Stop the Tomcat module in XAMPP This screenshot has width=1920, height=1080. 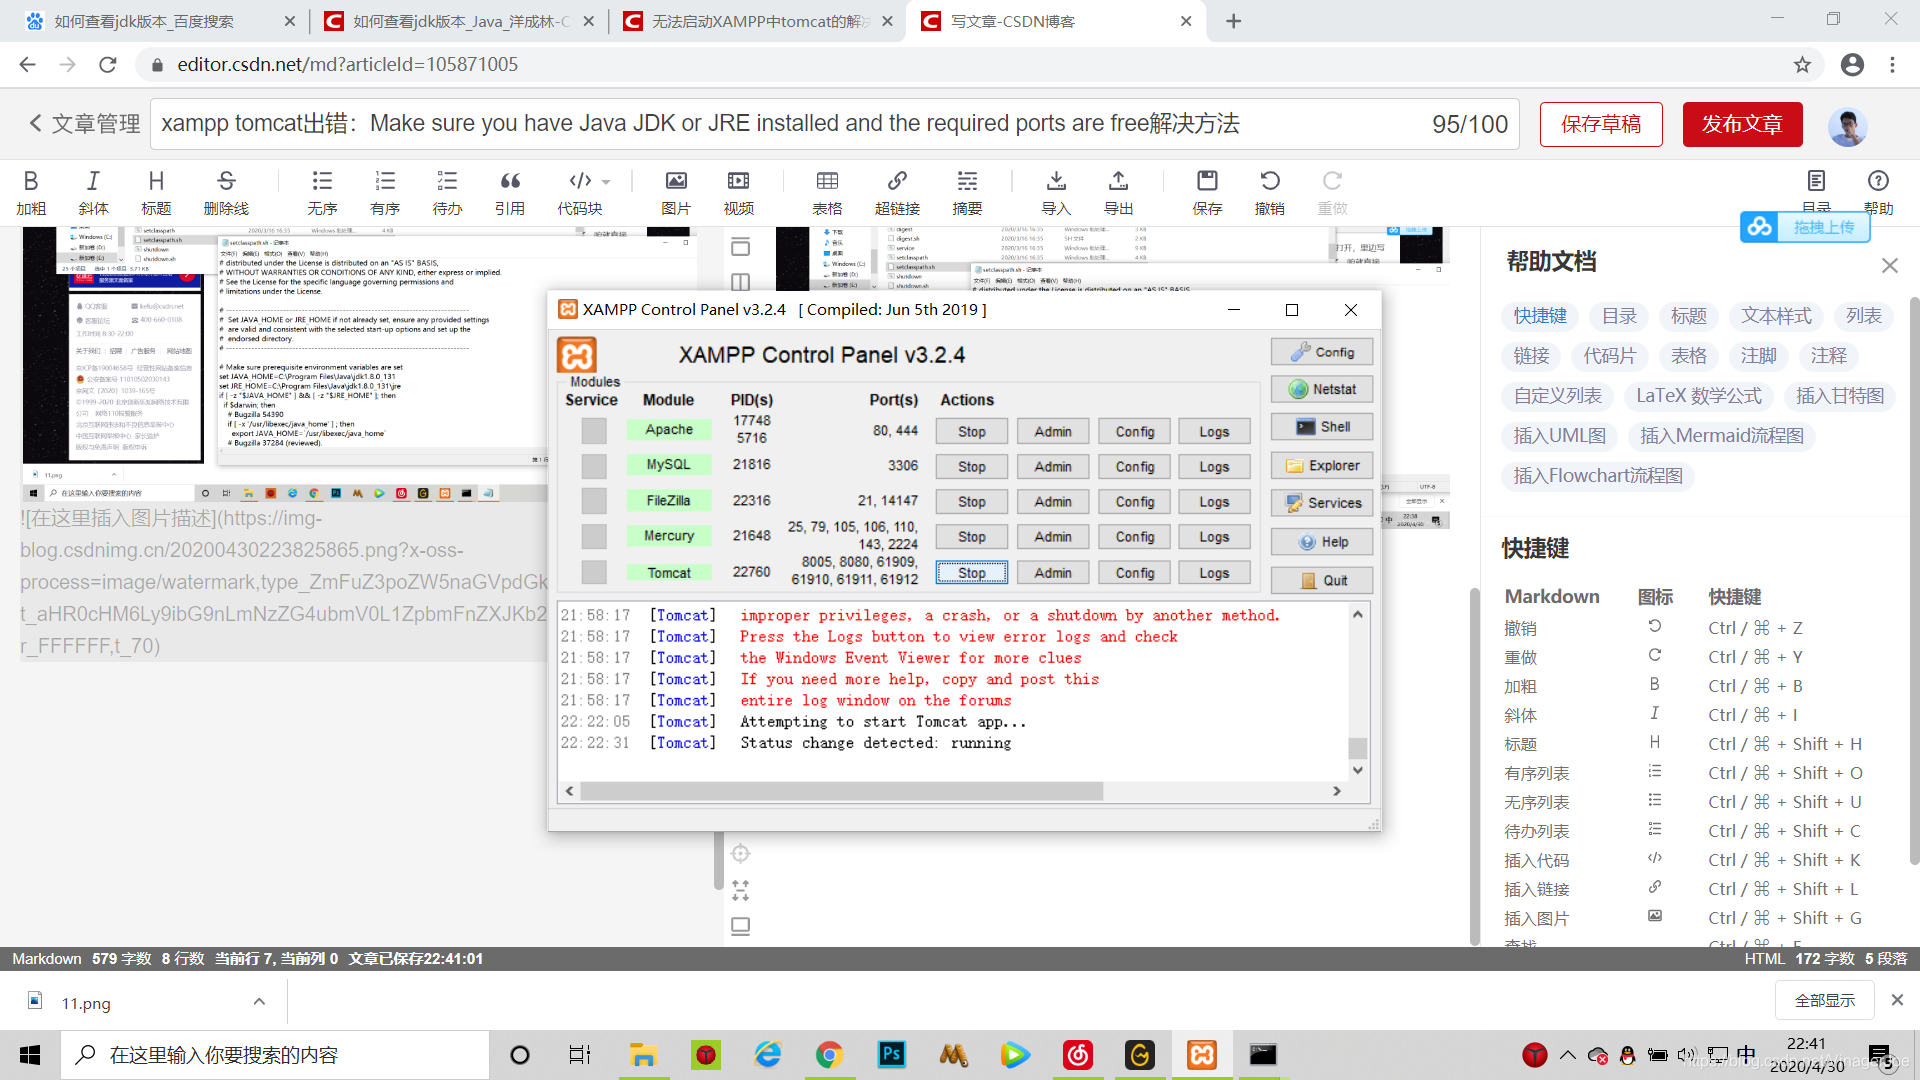coord(971,573)
